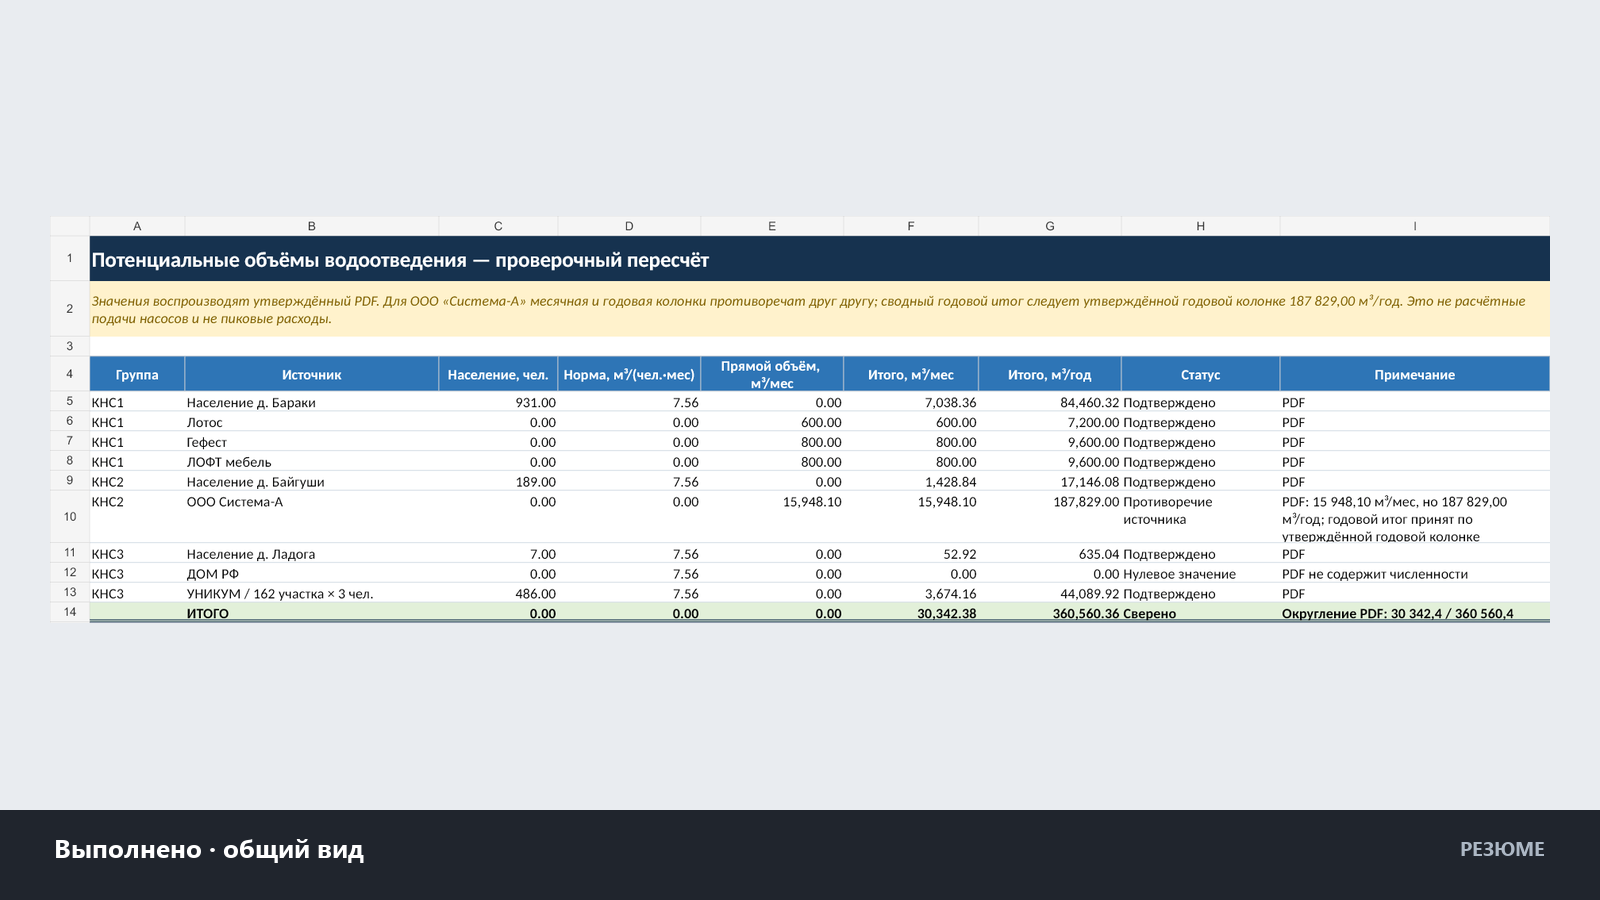
Task: Select the yearly value 44,089.92 cell
Action: tap(1050, 593)
